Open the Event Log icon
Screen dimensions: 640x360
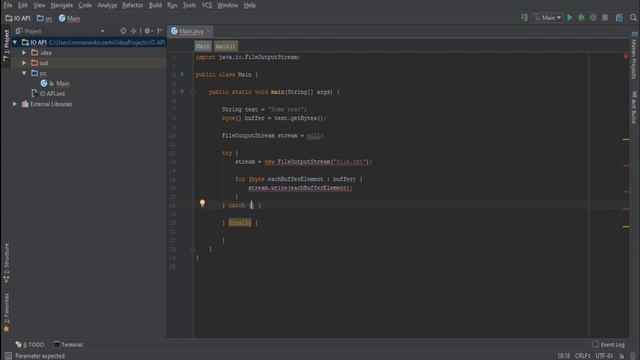[x=596, y=344]
